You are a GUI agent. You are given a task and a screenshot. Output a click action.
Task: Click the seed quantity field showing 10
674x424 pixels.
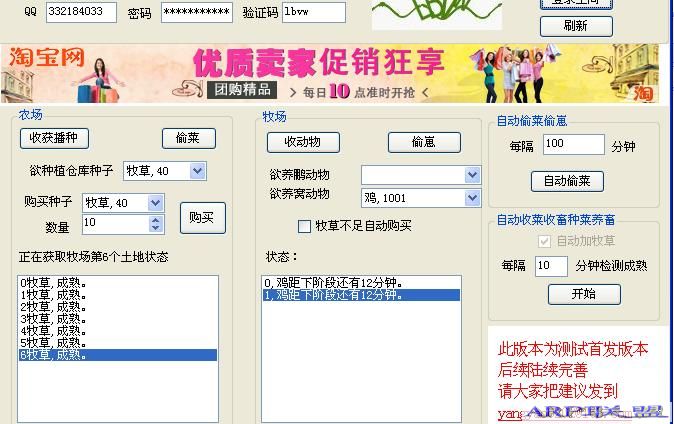click(115, 224)
